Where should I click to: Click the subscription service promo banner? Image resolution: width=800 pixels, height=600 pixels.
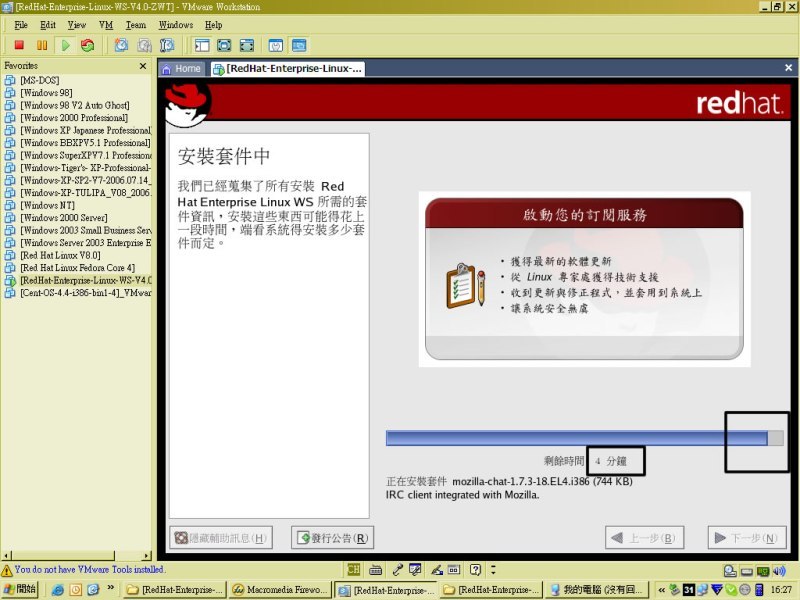(x=584, y=279)
